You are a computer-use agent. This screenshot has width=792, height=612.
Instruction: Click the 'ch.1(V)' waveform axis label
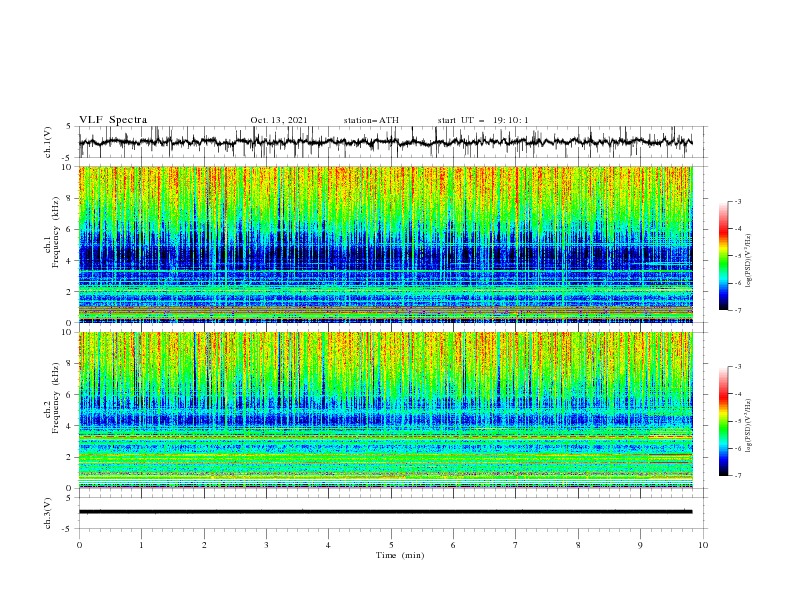(x=48, y=142)
